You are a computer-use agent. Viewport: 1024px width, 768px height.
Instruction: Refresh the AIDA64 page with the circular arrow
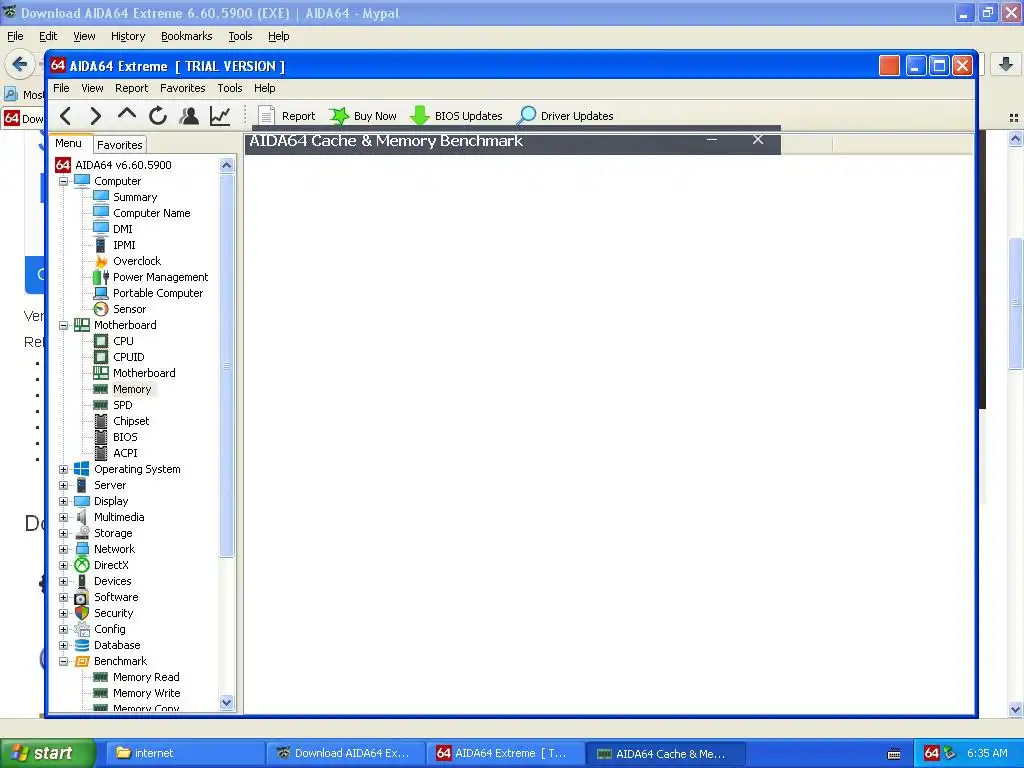coord(158,116)
